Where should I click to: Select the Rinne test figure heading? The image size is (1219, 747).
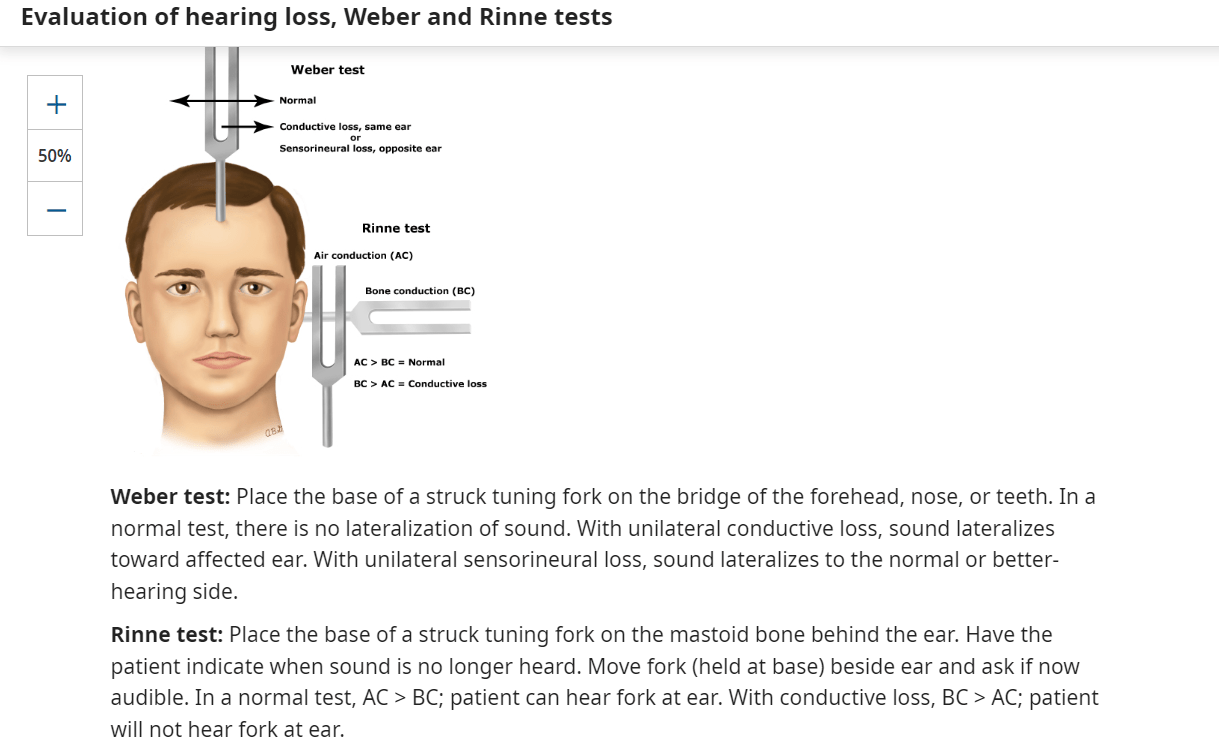click(396, 228)
